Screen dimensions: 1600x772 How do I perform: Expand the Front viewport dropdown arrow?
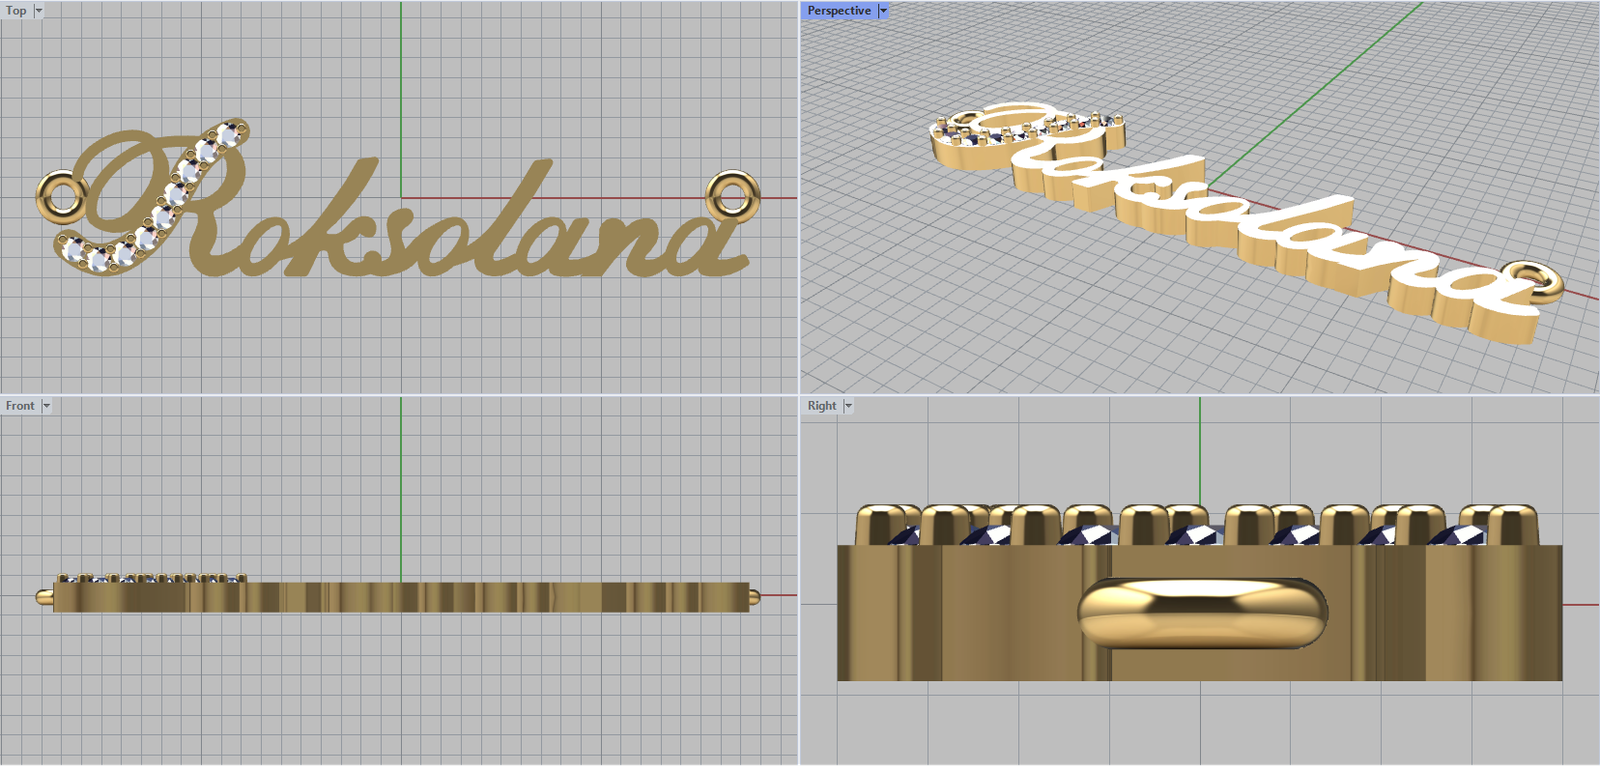click(46, 406)
